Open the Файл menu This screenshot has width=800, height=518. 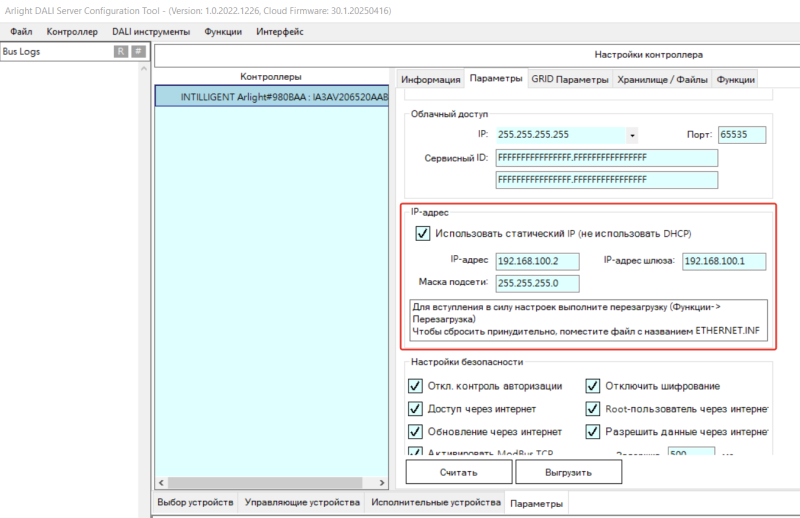click(21, 32)
